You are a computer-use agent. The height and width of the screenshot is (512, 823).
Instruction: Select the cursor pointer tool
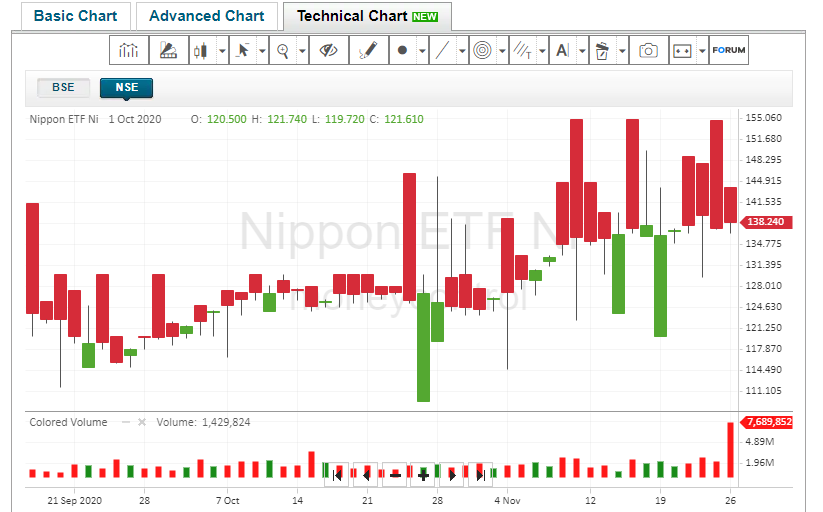242,50
